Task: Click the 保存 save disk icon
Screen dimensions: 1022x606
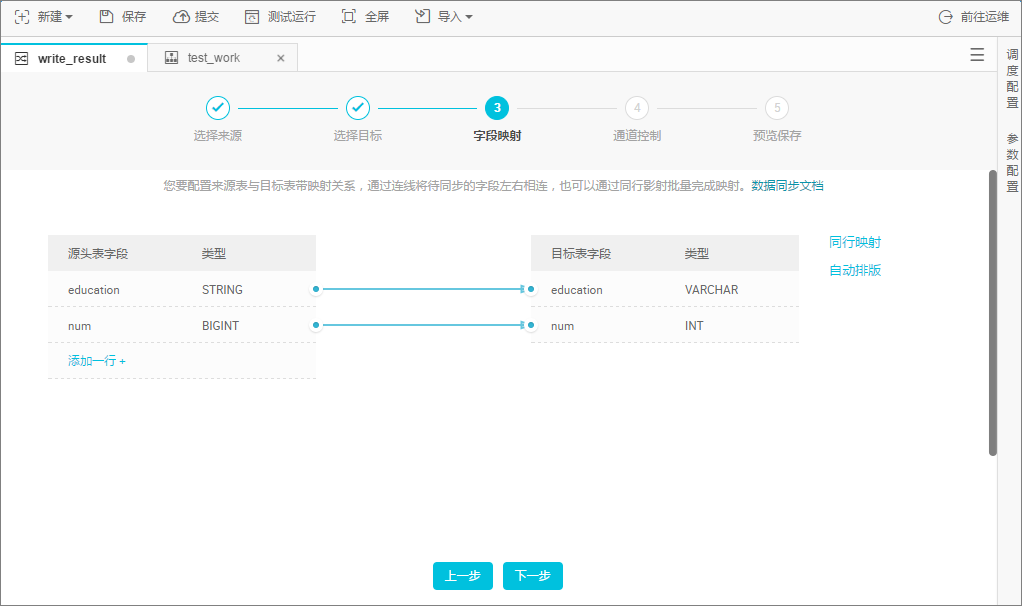Action: [106, 16]
